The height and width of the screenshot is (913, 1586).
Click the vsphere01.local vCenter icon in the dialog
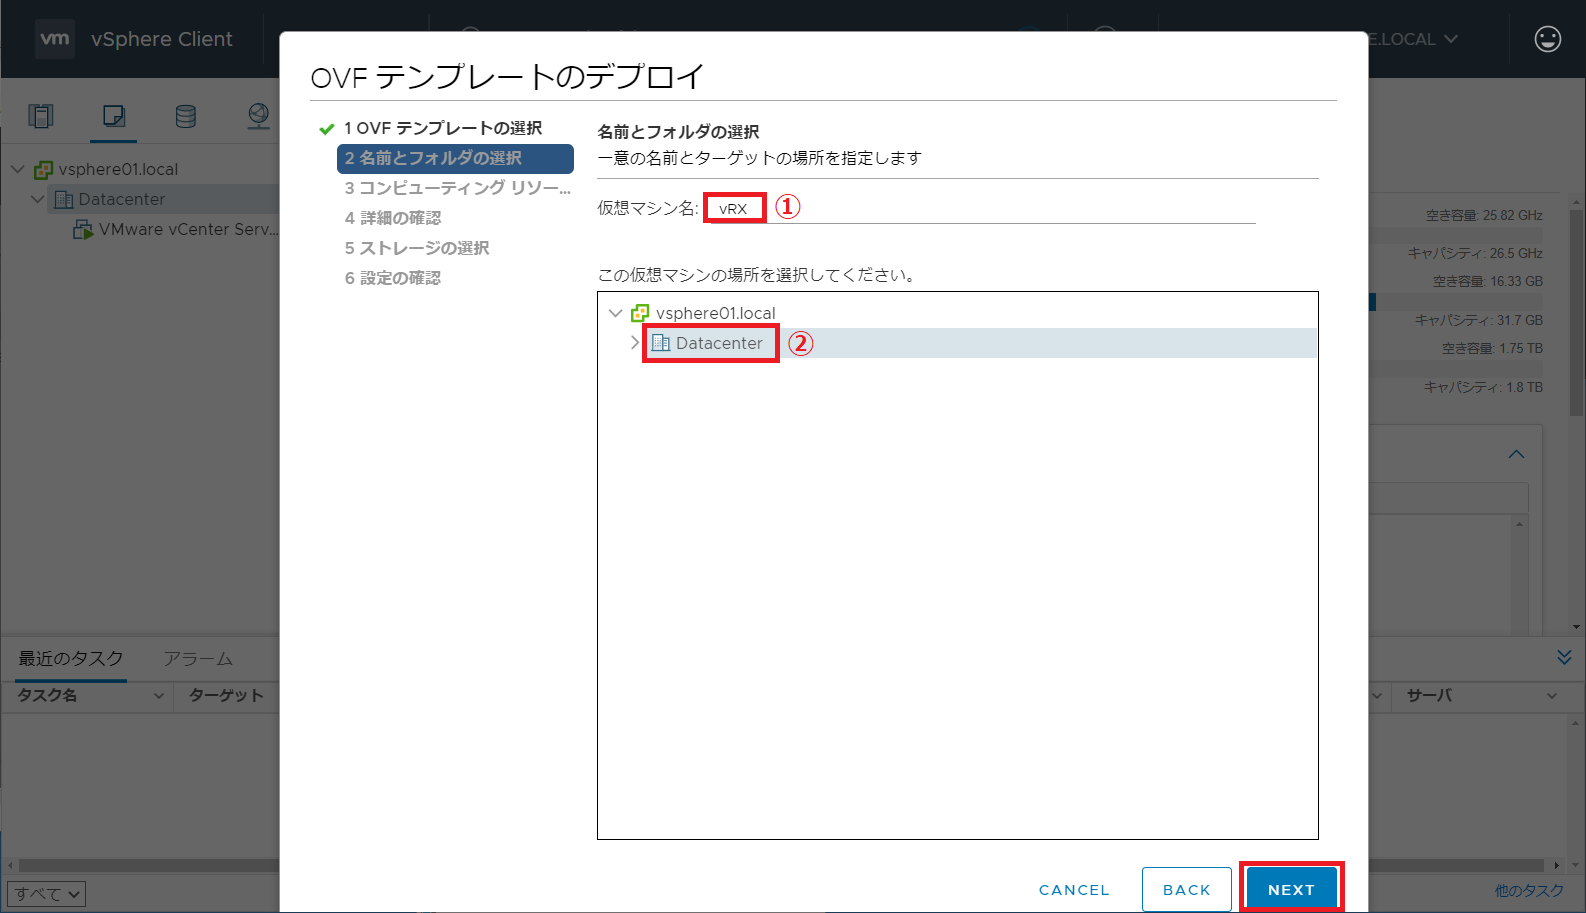point(640,313)
